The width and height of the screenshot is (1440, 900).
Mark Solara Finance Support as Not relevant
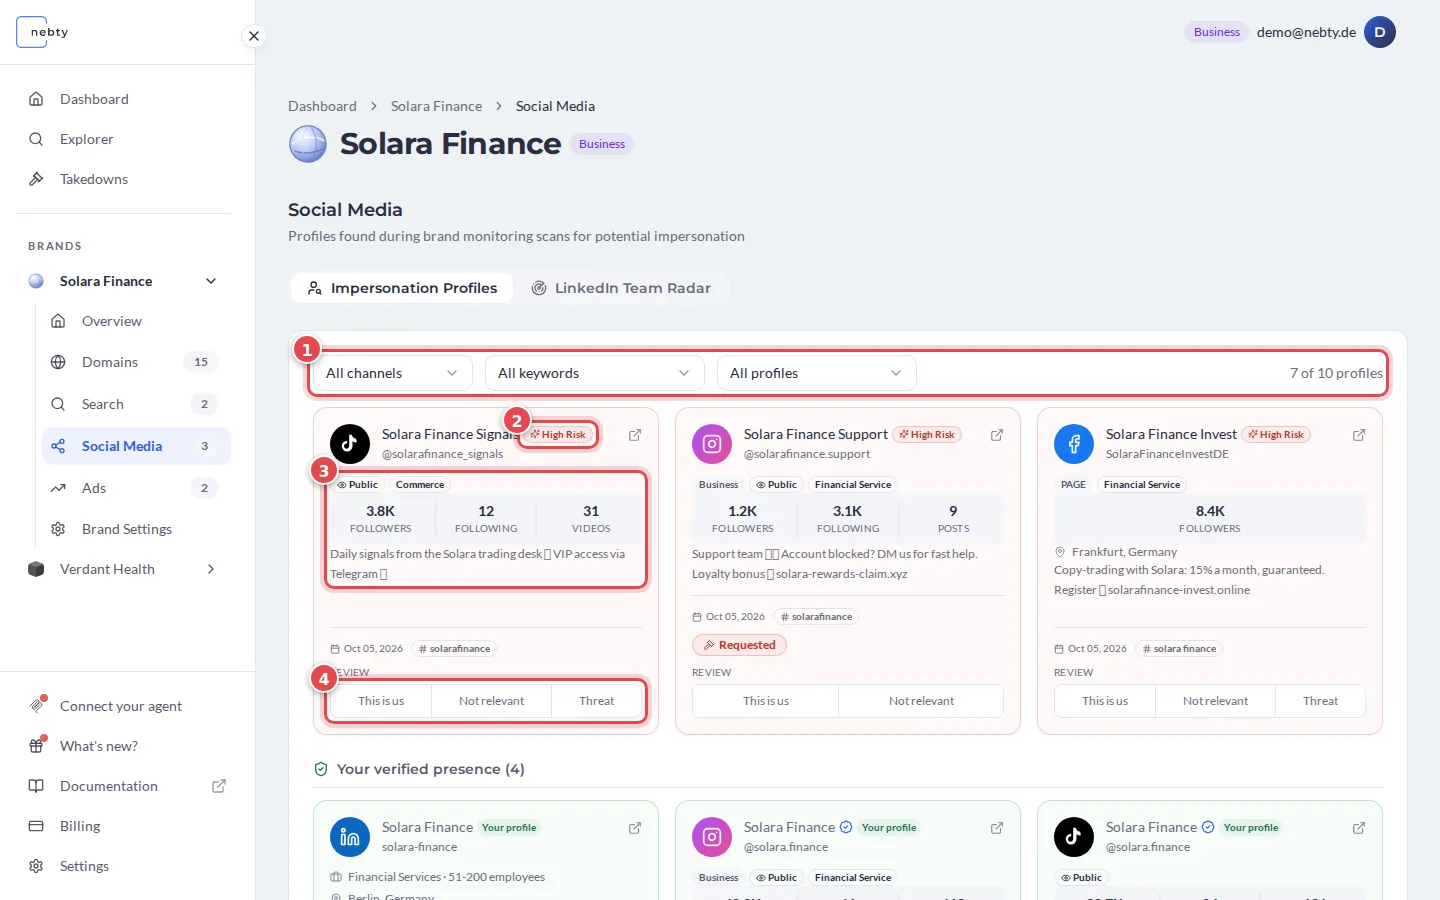click(x=921, y=701)
